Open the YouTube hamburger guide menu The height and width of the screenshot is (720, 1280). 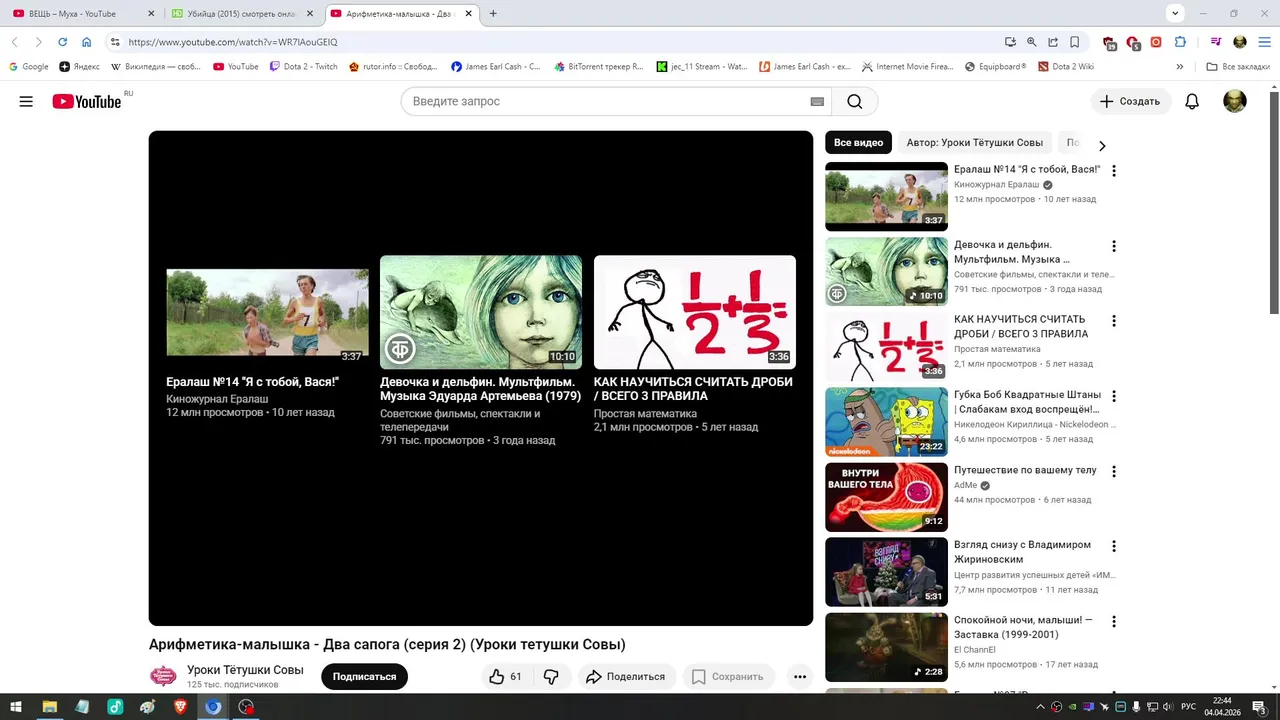pyautogui.click(x=26, y=101)
